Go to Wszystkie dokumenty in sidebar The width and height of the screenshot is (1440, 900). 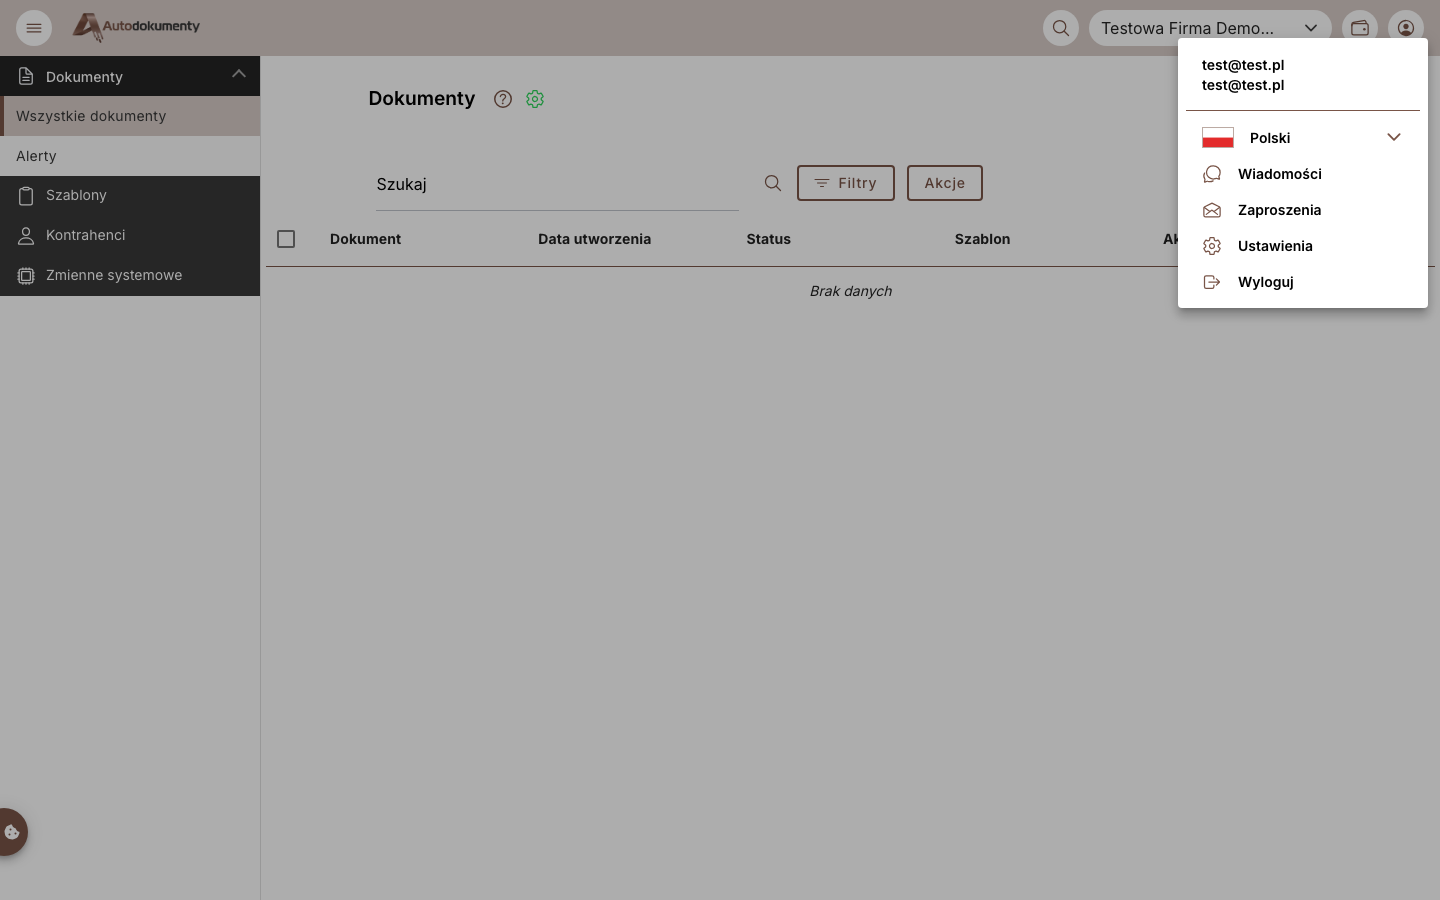pos(130,116)
